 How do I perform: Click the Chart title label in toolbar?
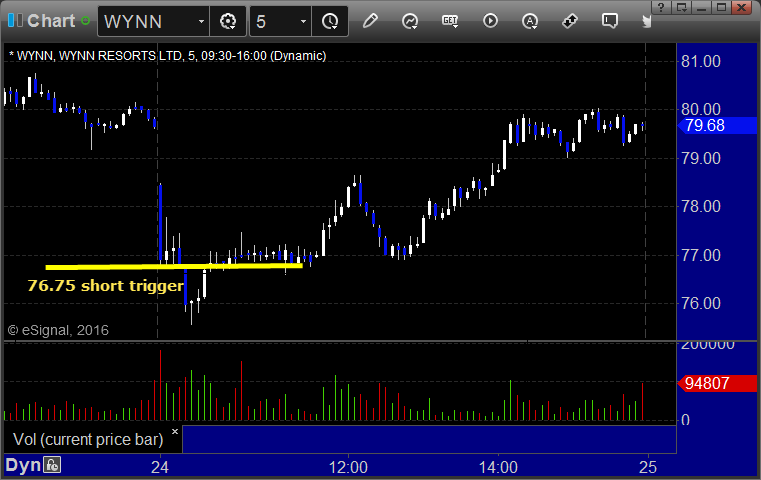(x=51, y=21)
